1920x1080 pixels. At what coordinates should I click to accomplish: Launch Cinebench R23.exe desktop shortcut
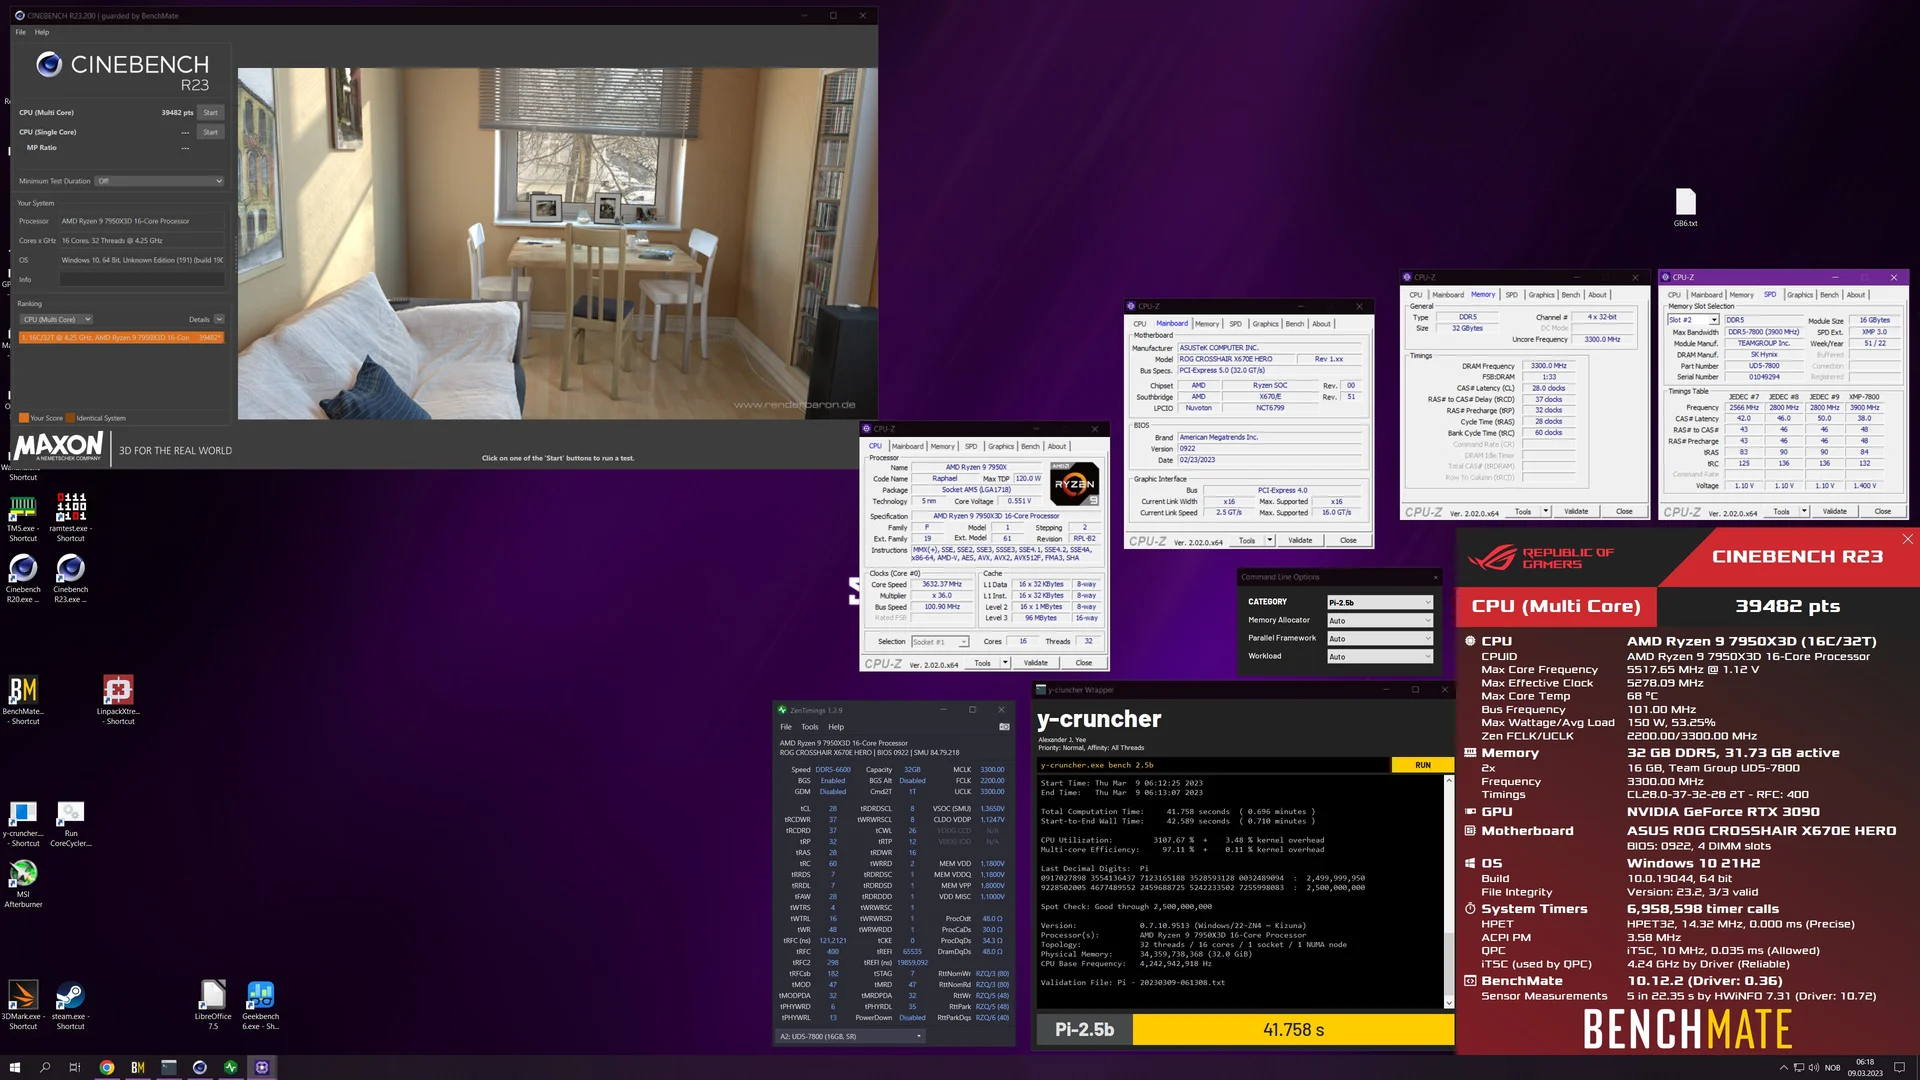(x=70, y=578)
